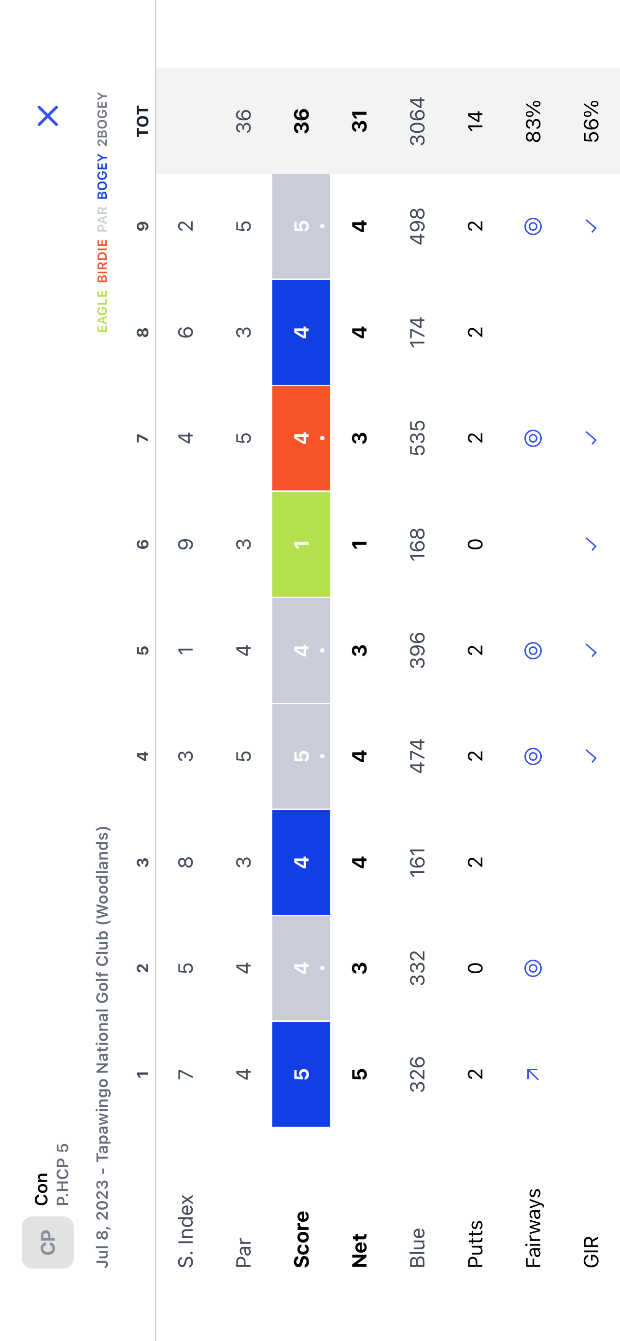The image size is (620, 1341).
Task: Click hole 6 GIR checkmark
Action: 591,544
